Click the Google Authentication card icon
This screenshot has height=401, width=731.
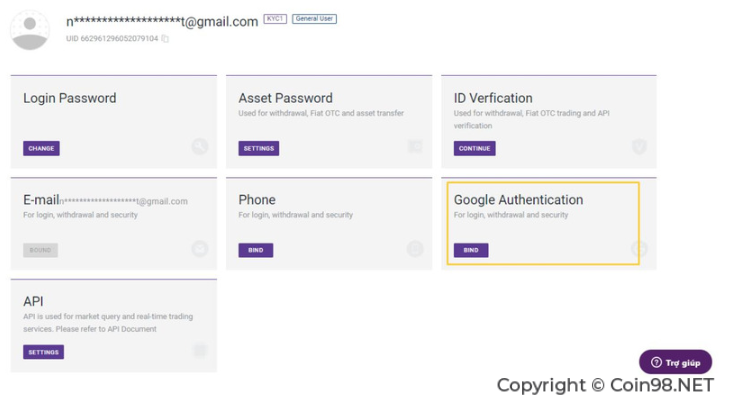(639, 249)
